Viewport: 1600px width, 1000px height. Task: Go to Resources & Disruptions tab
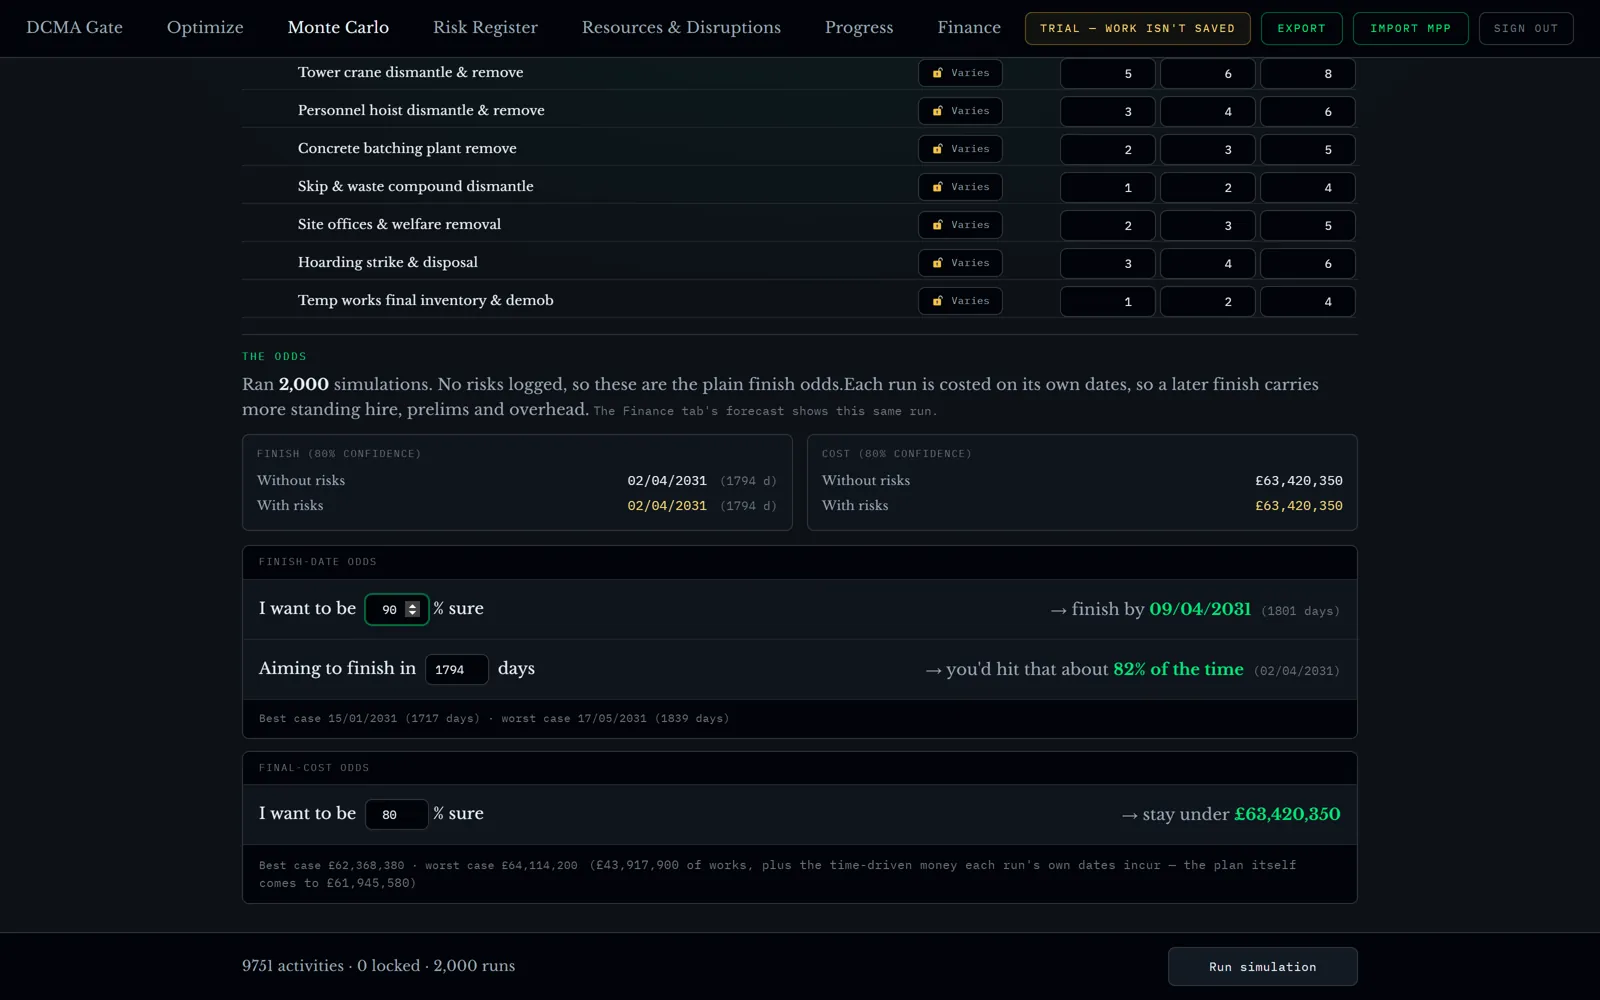tap(681, 28)
